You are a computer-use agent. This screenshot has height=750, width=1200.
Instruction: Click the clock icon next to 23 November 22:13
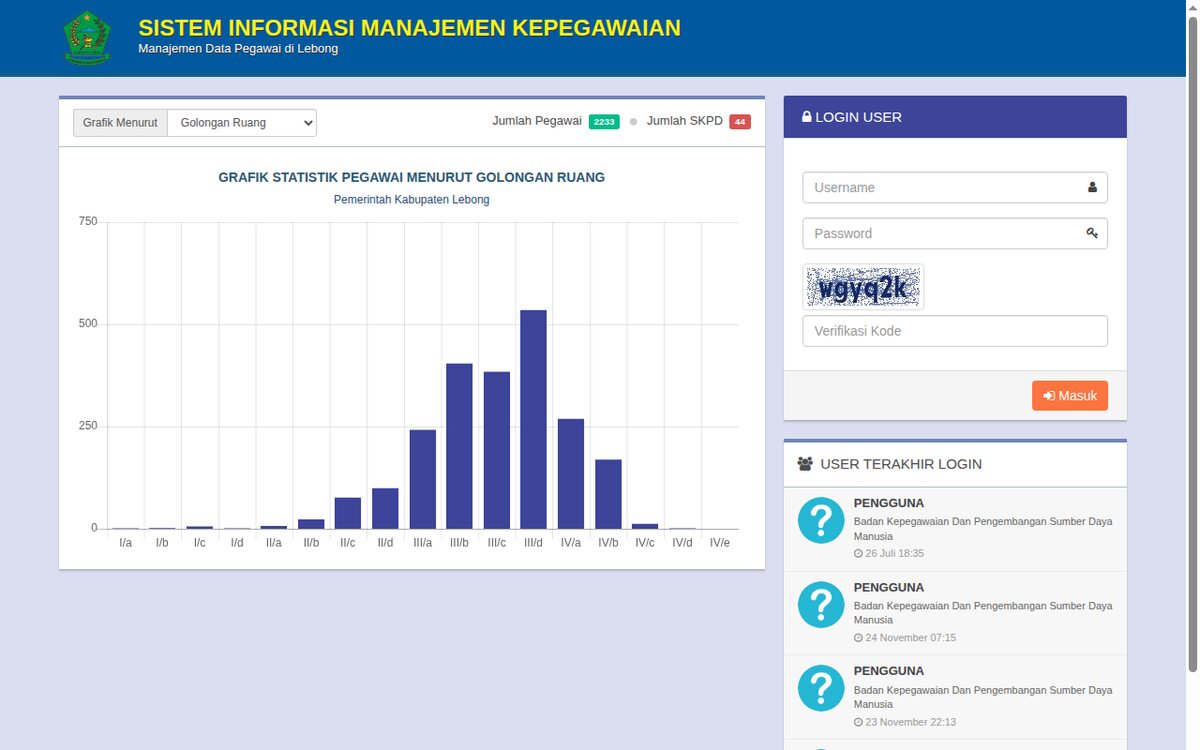[858, 722]
